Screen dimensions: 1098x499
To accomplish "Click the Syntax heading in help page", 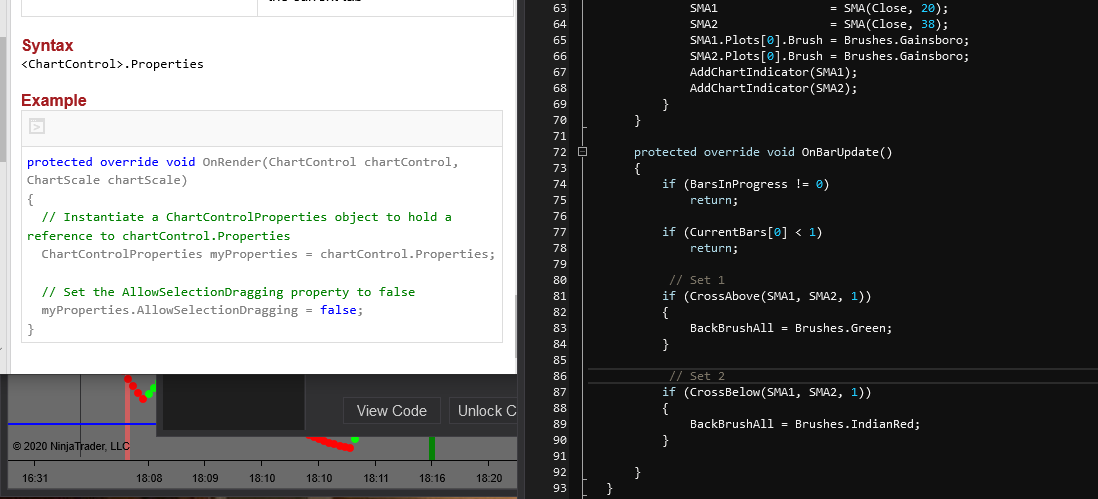I will pyautogui.click(x=48, y=45).
